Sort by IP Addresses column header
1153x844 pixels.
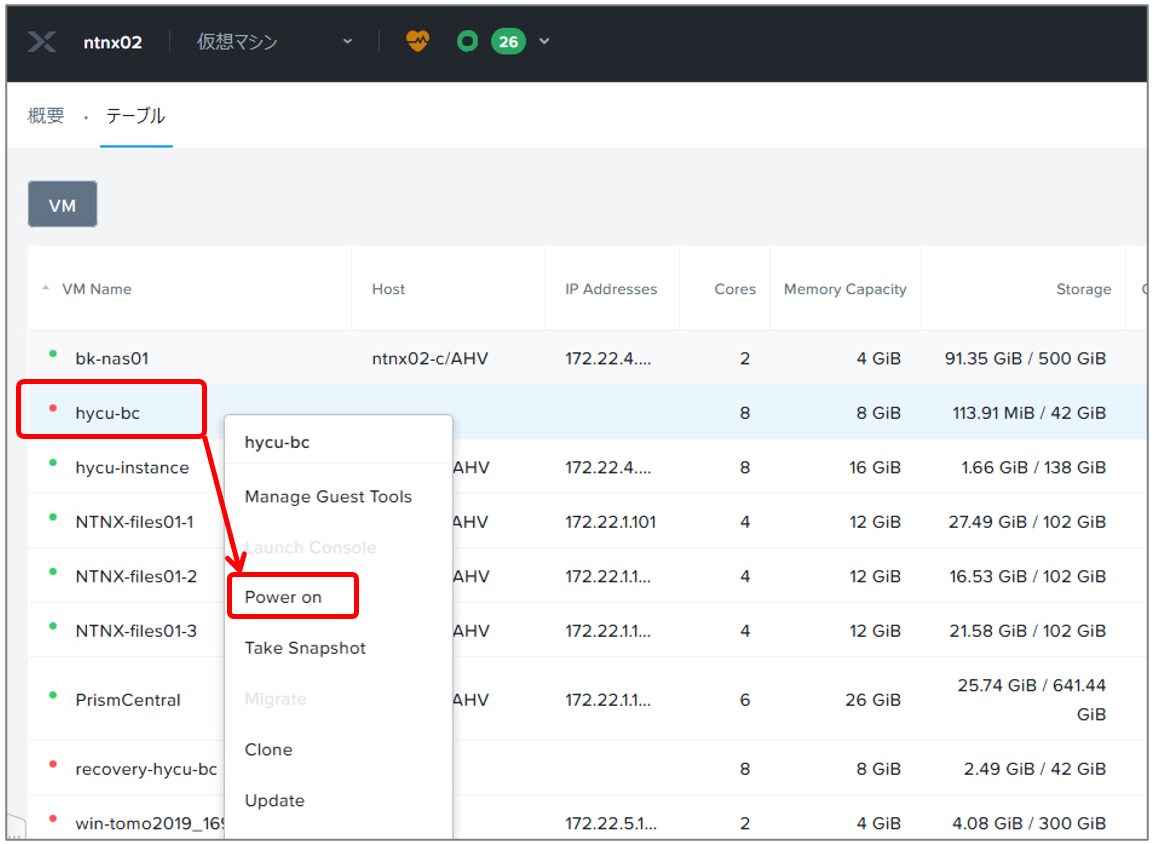coord(611,289)
